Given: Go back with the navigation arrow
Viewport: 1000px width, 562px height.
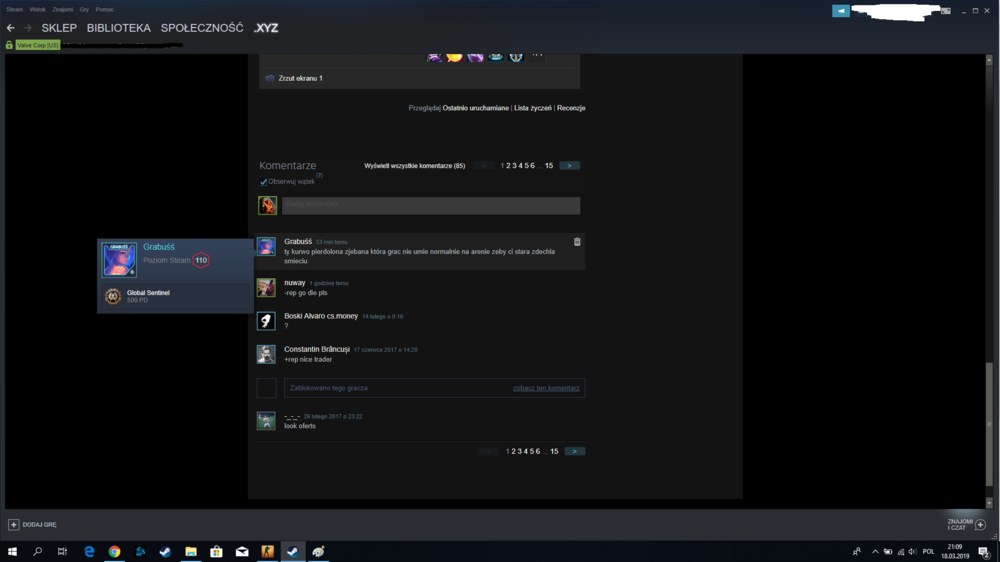Looking at the screenshot, I should 10,28.
